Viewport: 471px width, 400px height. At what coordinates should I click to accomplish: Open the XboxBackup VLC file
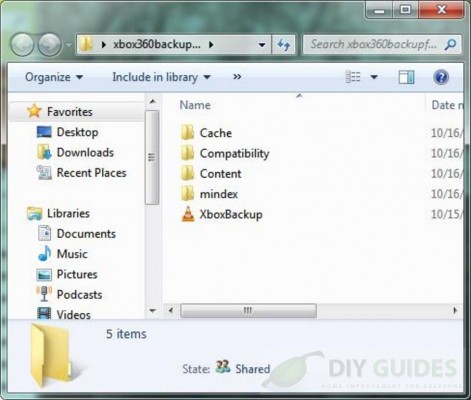click(222, 214)
